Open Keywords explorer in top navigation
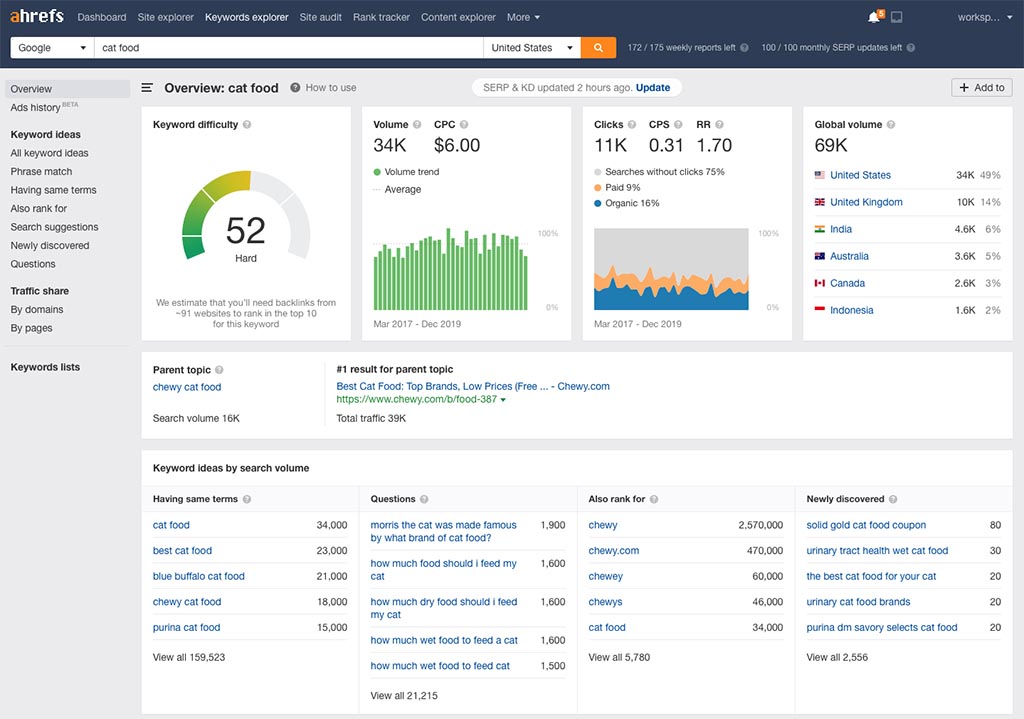The width and height of the screenshot is (1024, 719). click(x=246, y=17)
